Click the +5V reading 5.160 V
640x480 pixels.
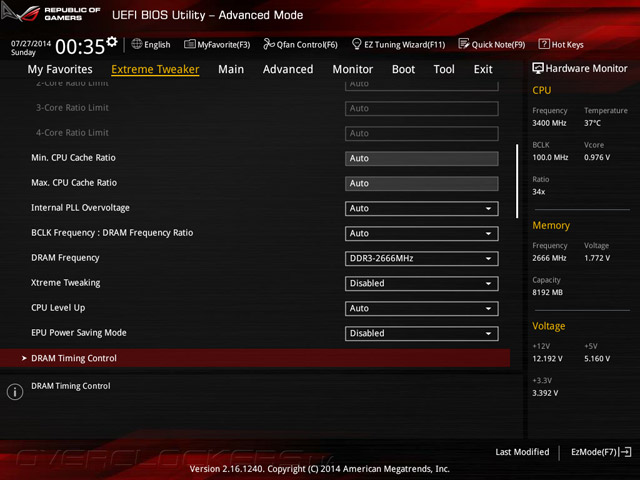click(597, 358)
